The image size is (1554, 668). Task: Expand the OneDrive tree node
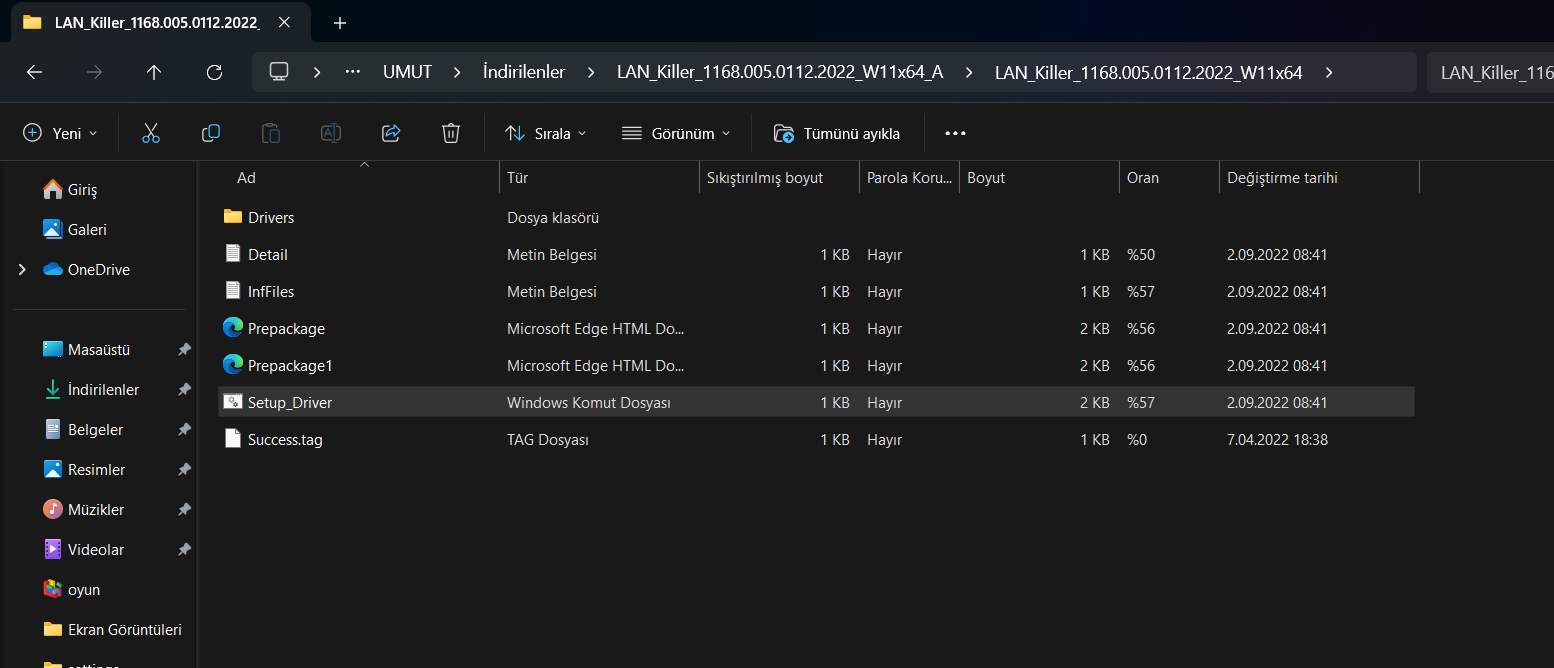[22, 270]
